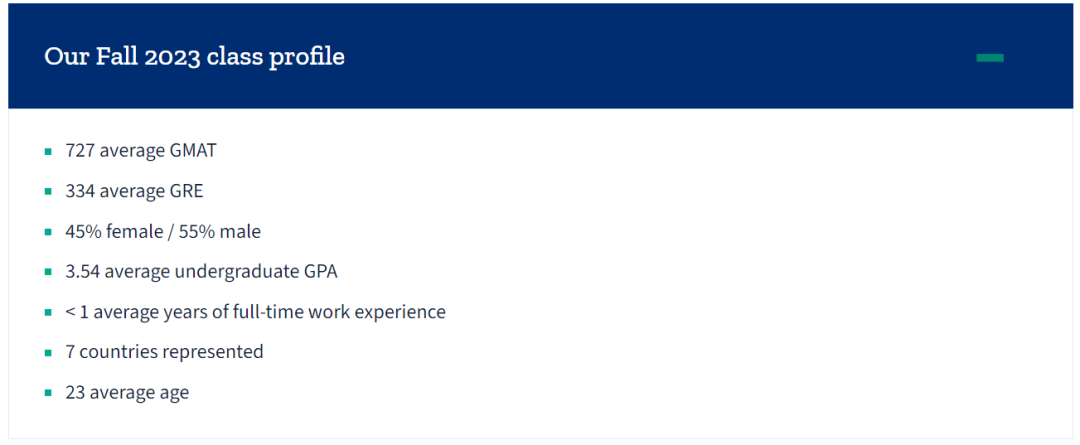Select the bullet next to average age
Image resolution: width=1080 pixels, height=445 pixels.
click(48, 393)
